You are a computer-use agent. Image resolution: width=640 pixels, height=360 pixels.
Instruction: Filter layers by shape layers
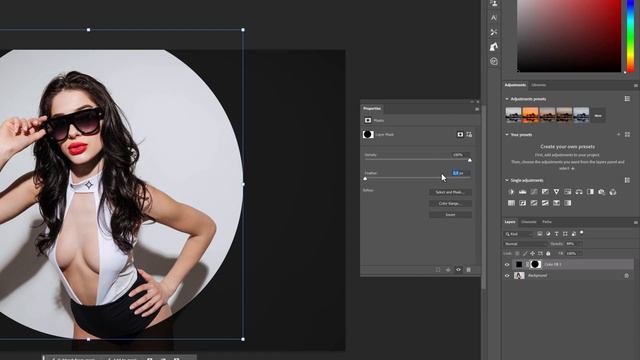[x=565, y=234]
